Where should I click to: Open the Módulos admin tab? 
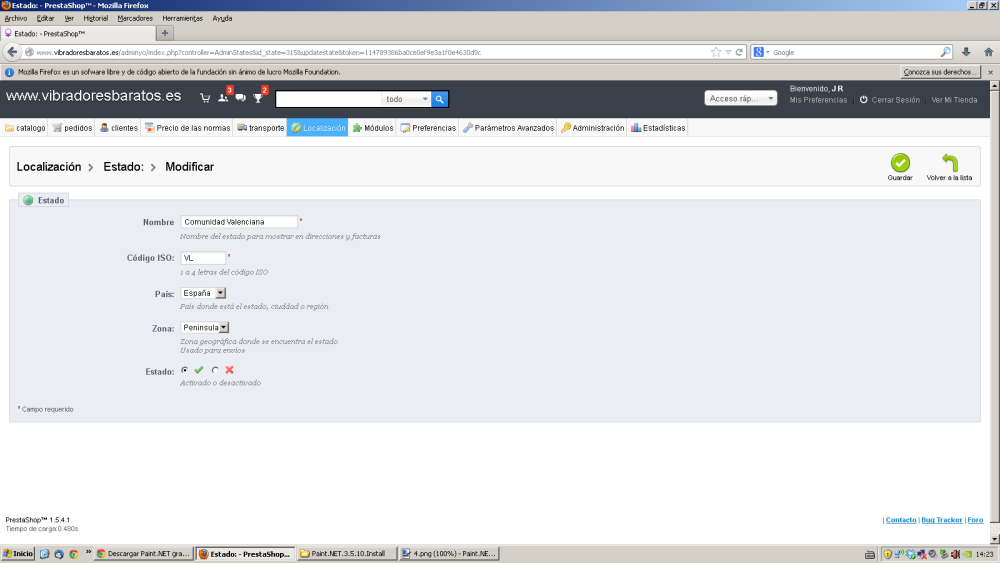pos(373,128)
